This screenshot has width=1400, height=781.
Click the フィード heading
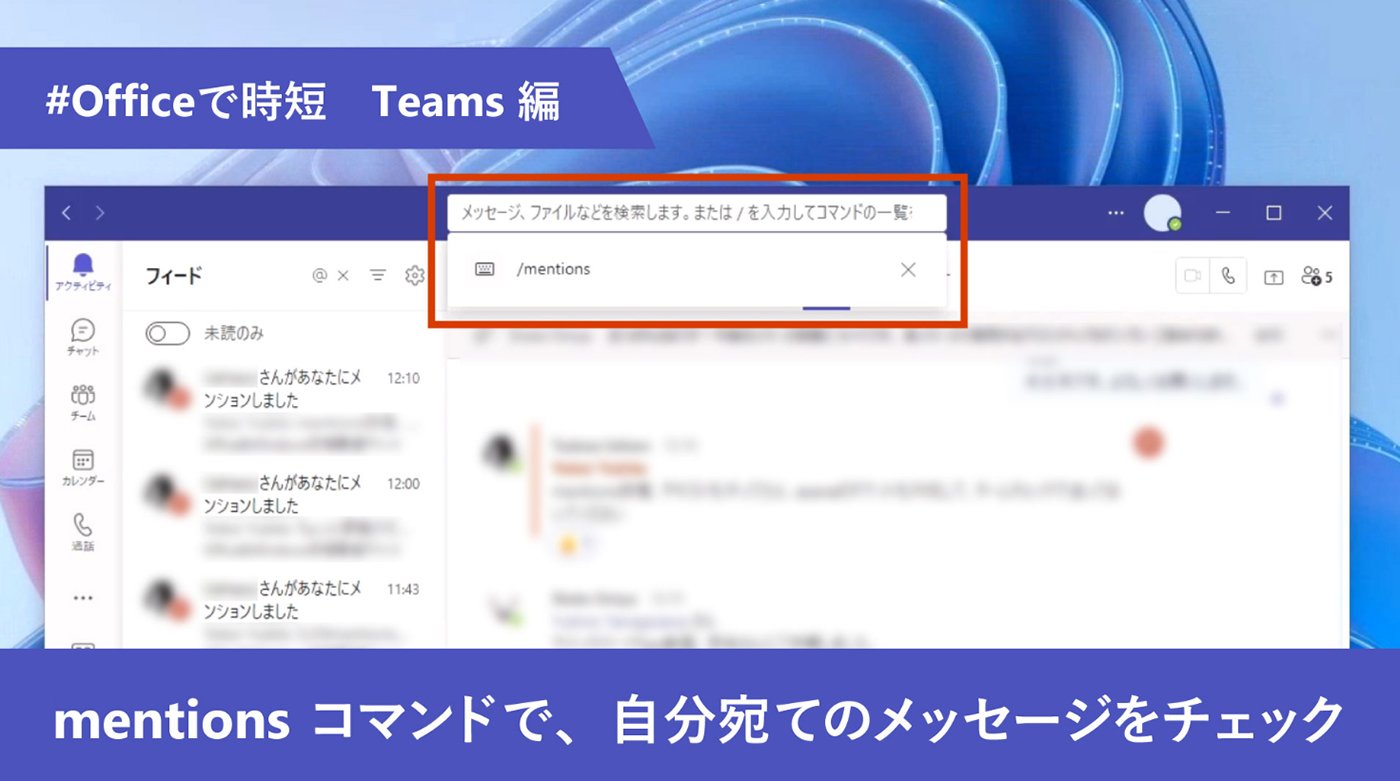(x=174, y=276)
